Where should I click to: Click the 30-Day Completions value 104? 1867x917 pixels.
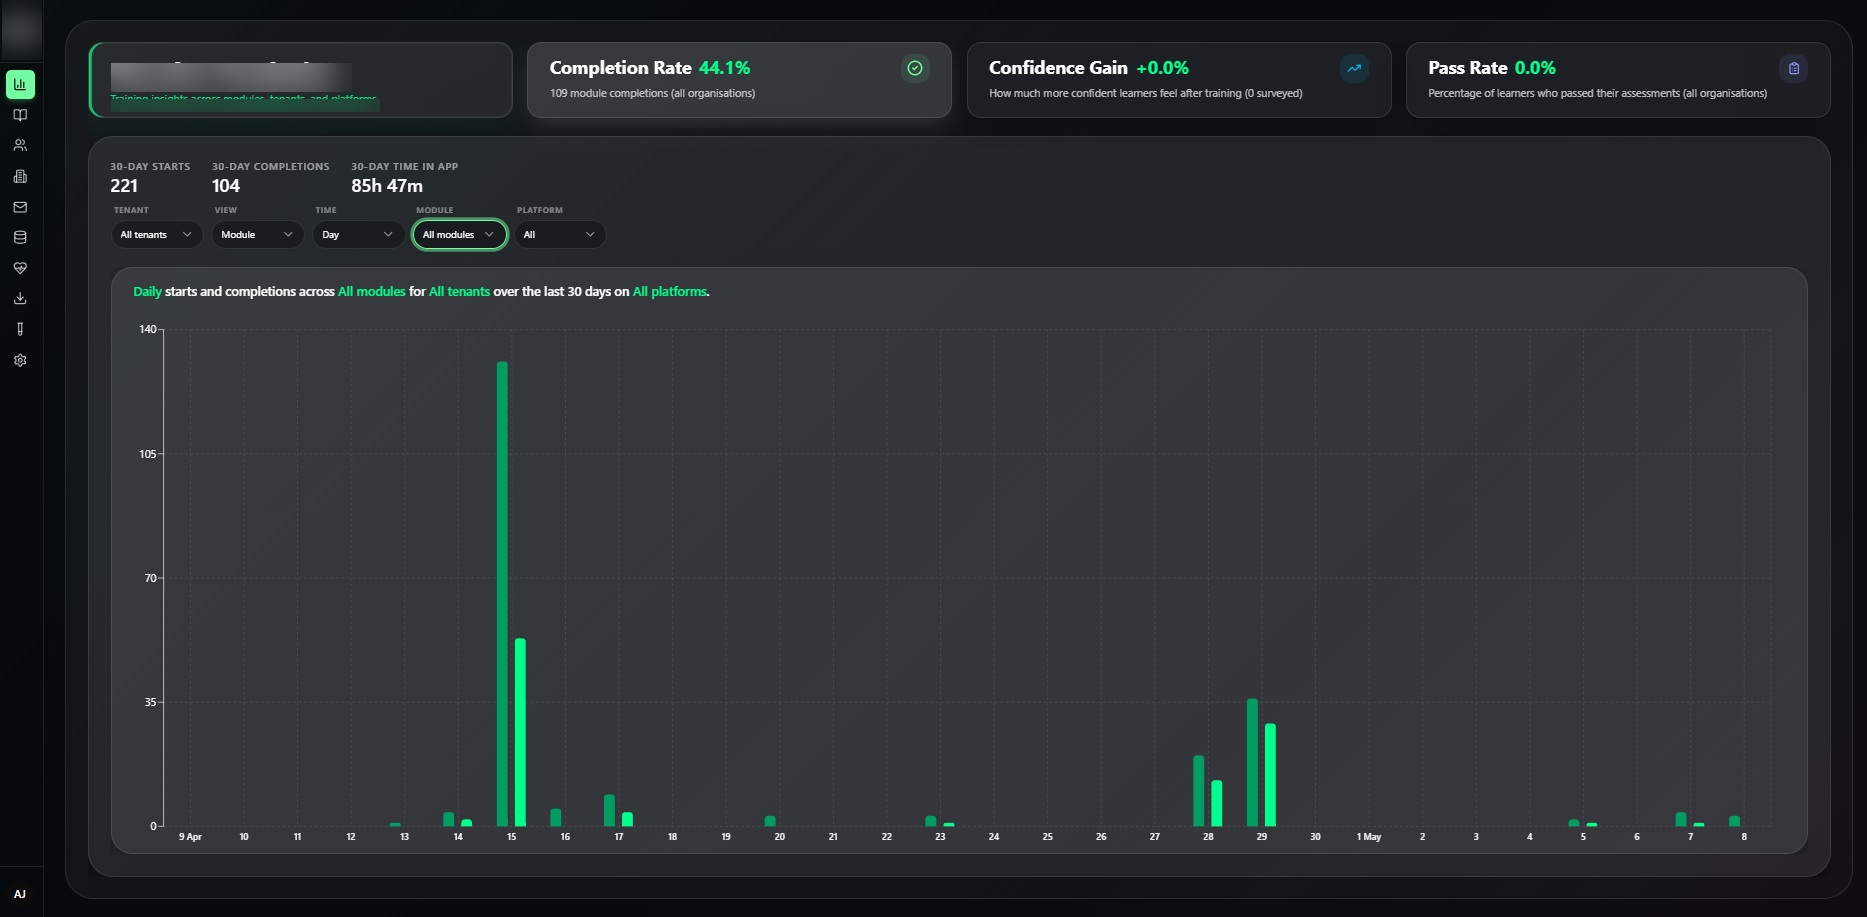click(x=226, y=186)
